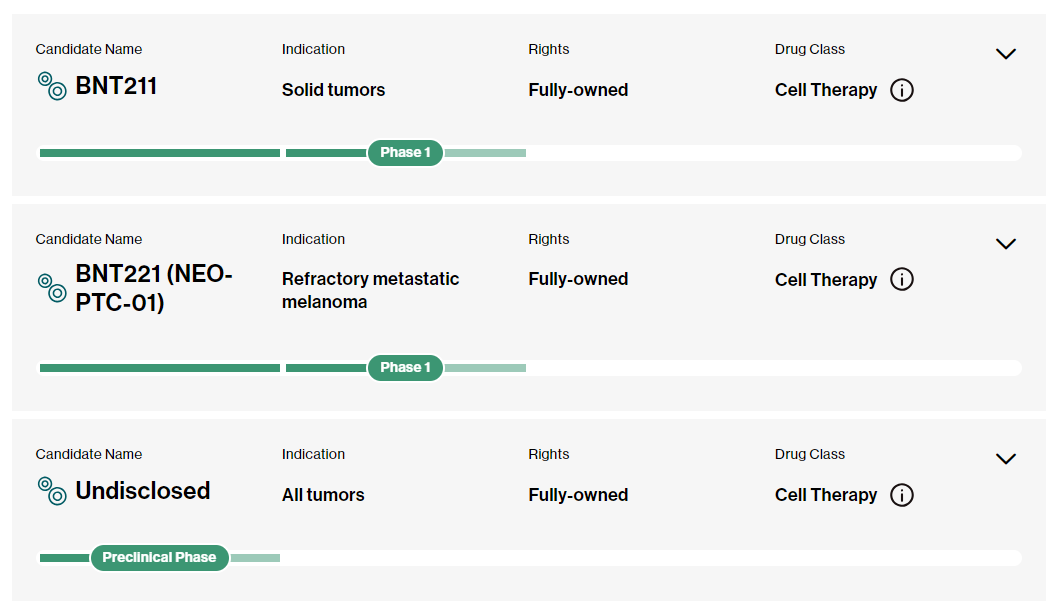Select the Solid tumors indication text

click(x=333, y=89)
